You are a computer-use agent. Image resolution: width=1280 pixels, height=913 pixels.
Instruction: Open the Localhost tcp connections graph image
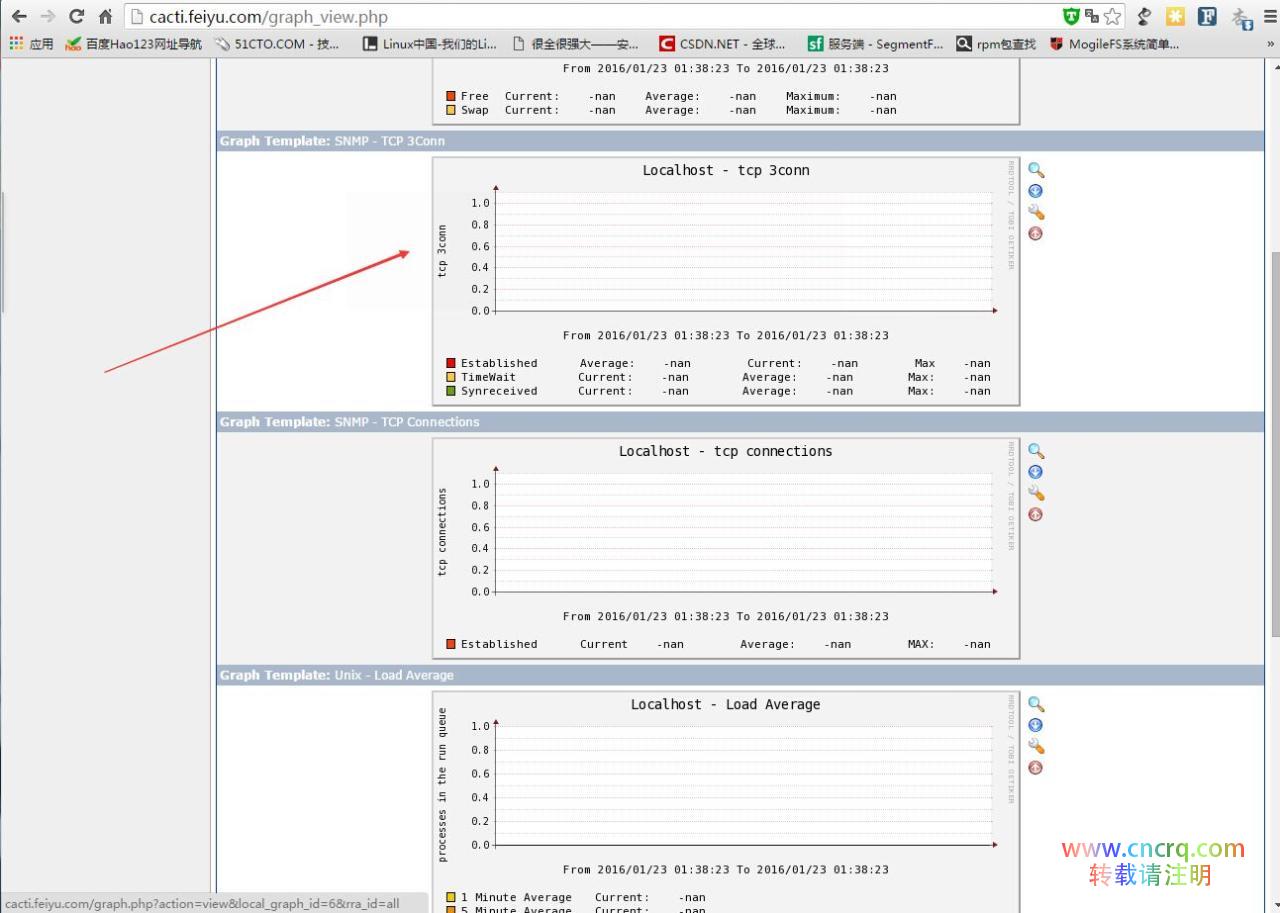(x=726, y=548)
